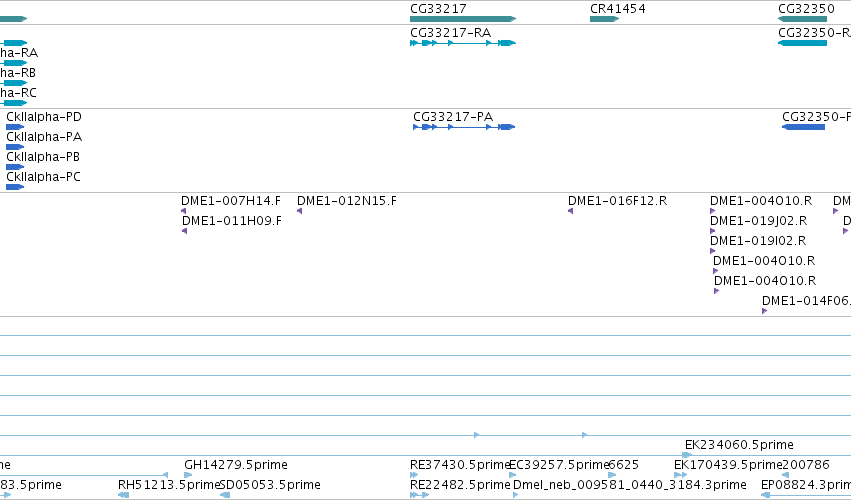Select the CkIIalpha-PD protein label
Viewport: 851px width, 500px height.
pos(44,117)
